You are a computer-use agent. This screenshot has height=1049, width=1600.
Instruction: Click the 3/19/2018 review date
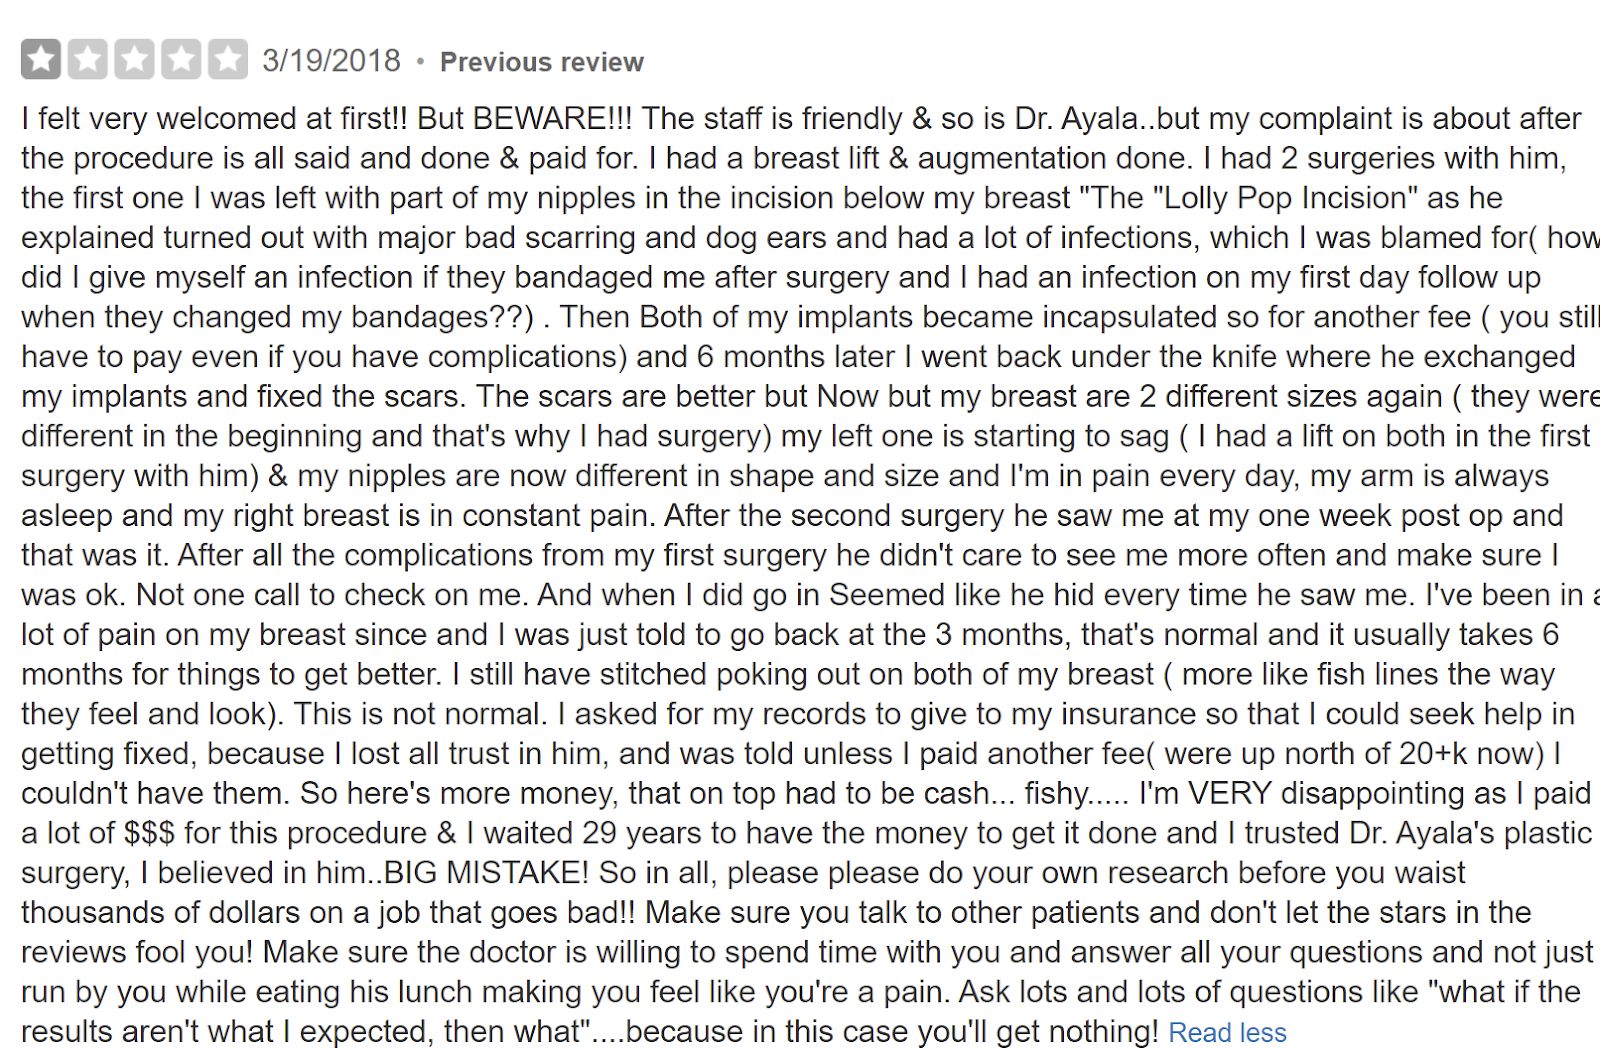(x=331, y=61)
